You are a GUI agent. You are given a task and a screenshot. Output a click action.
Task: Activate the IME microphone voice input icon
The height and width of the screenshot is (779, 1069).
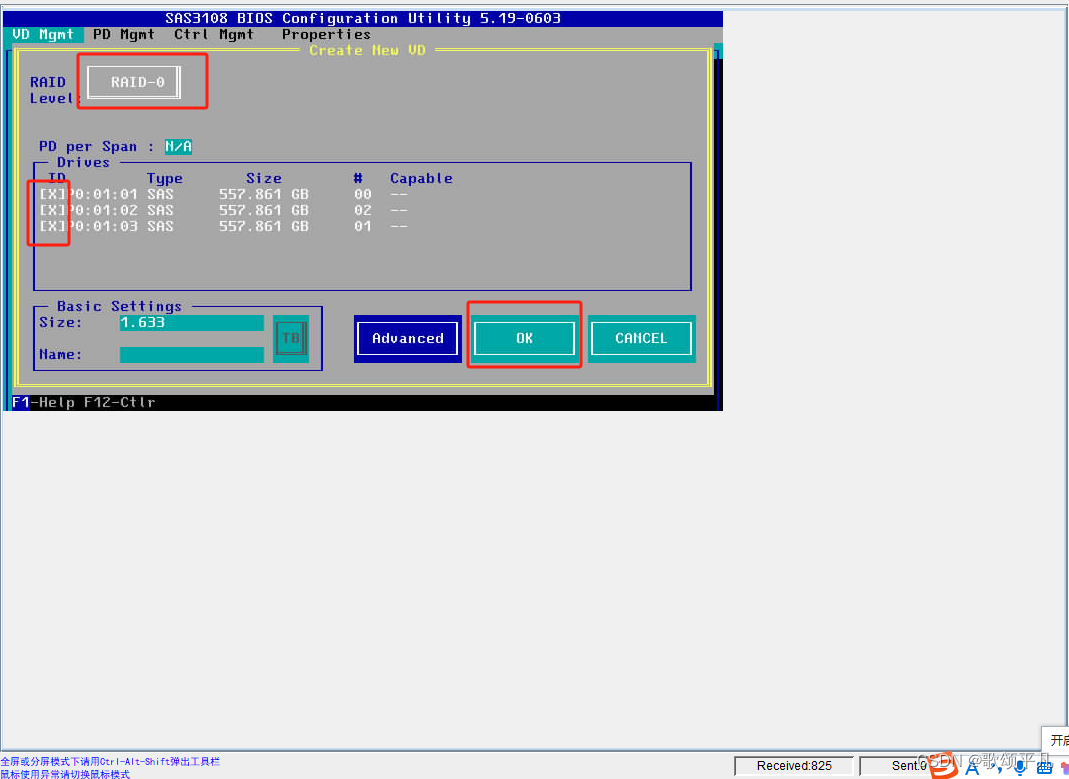coord(1019,768)
